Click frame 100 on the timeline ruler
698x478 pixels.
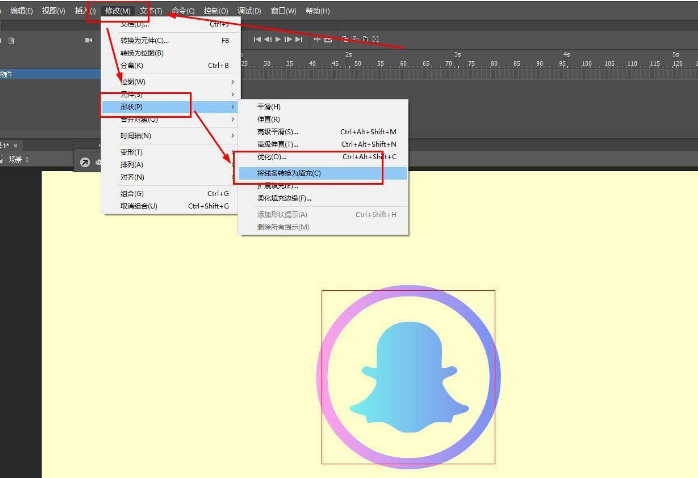(x=587, y=64)
